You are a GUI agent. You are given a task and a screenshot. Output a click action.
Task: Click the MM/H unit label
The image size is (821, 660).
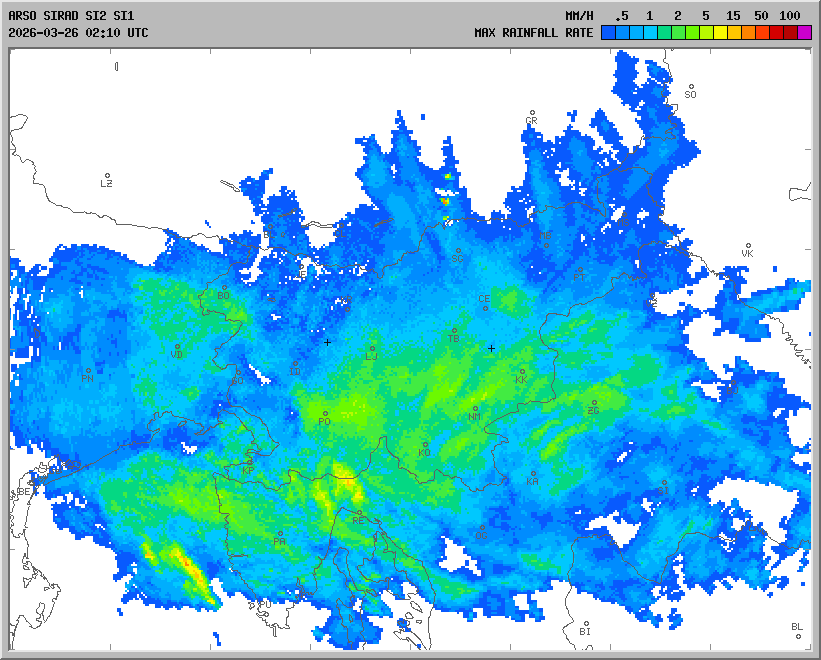point(580,16)
